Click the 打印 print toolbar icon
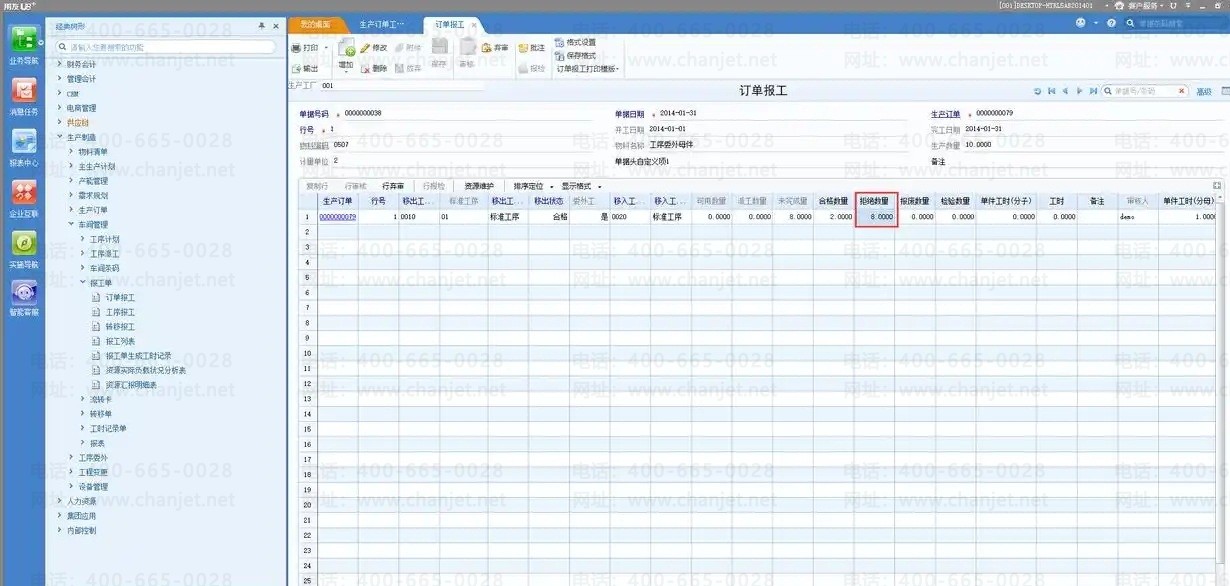The height and width of the screenshot is (586, 1230). click(296, 47)
